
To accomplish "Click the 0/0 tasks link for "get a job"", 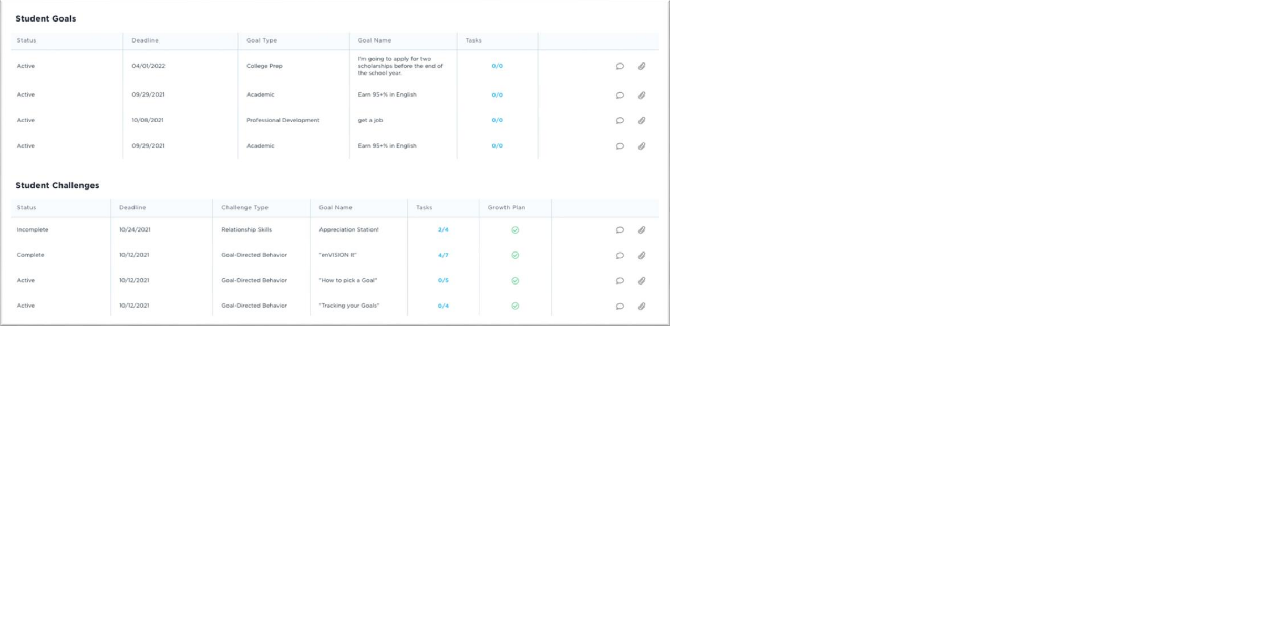I will coord(497,120).
